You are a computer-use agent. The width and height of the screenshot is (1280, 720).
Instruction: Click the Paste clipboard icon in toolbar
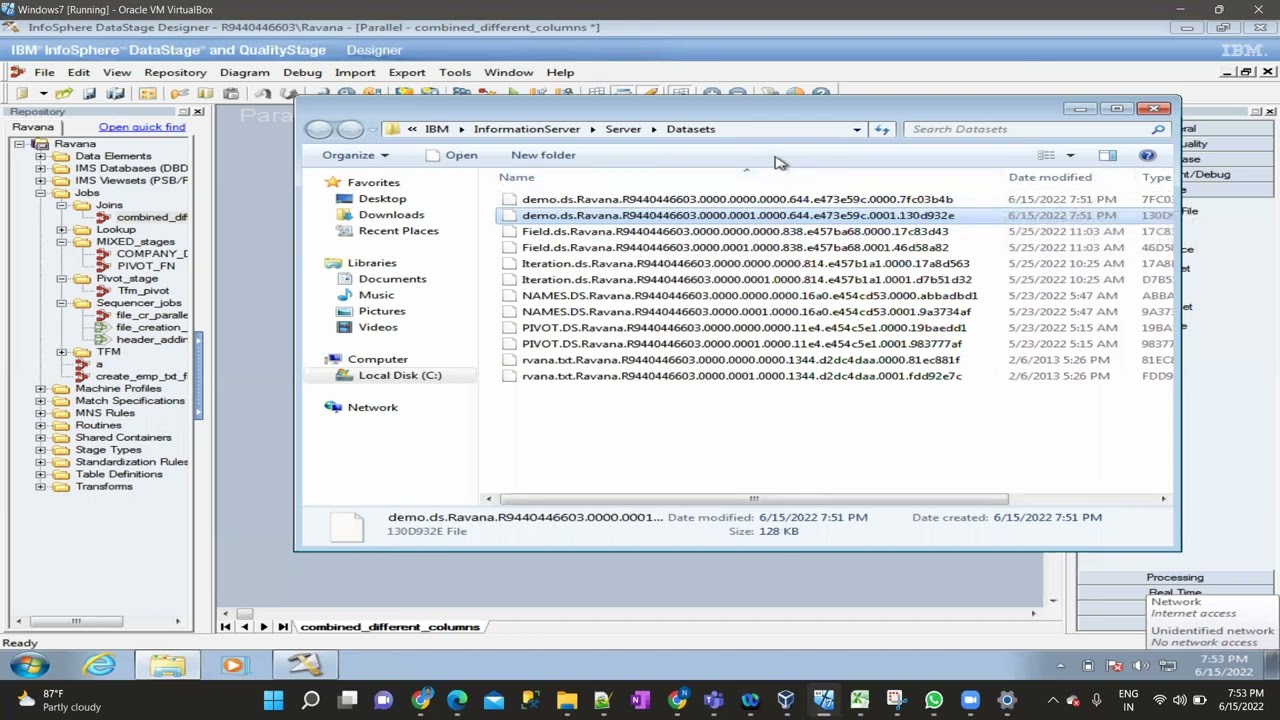tap(231, 94)
